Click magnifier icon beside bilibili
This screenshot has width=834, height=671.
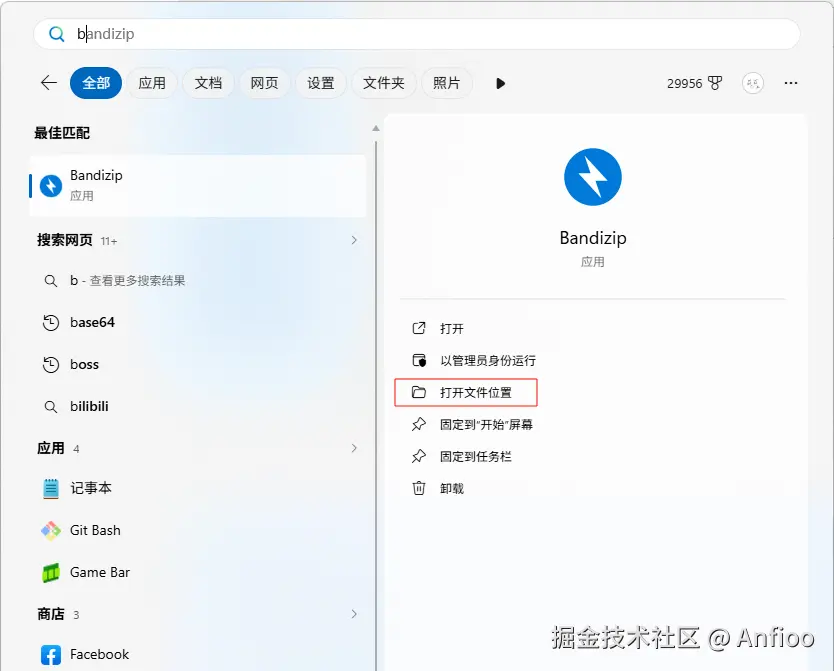coord(51,407)
